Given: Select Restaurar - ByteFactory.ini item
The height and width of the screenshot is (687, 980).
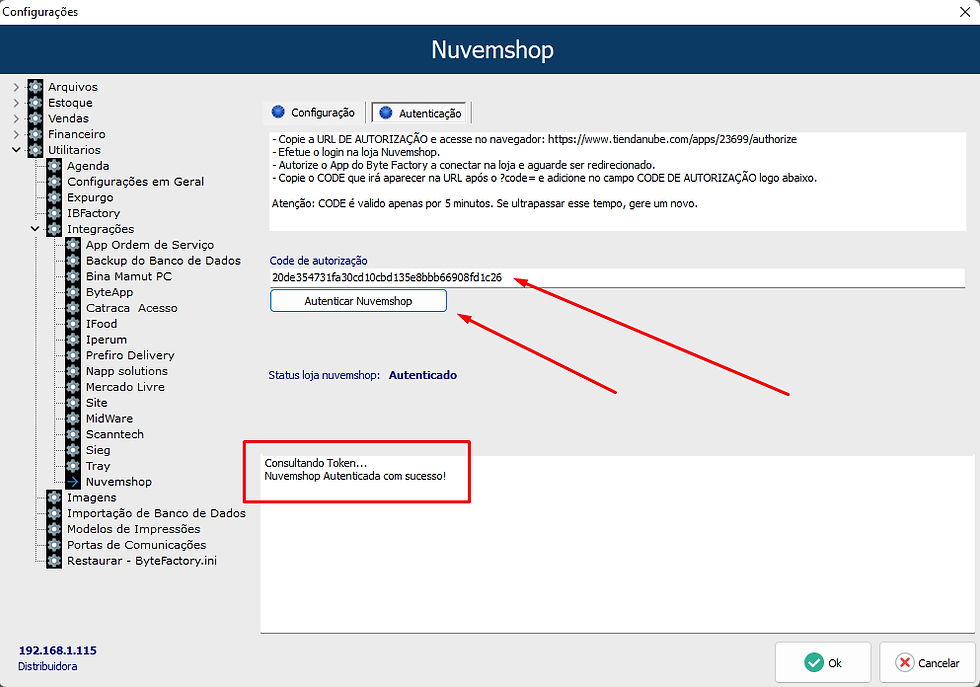Looking at the screenshot, I should click(x=142, y=561).
